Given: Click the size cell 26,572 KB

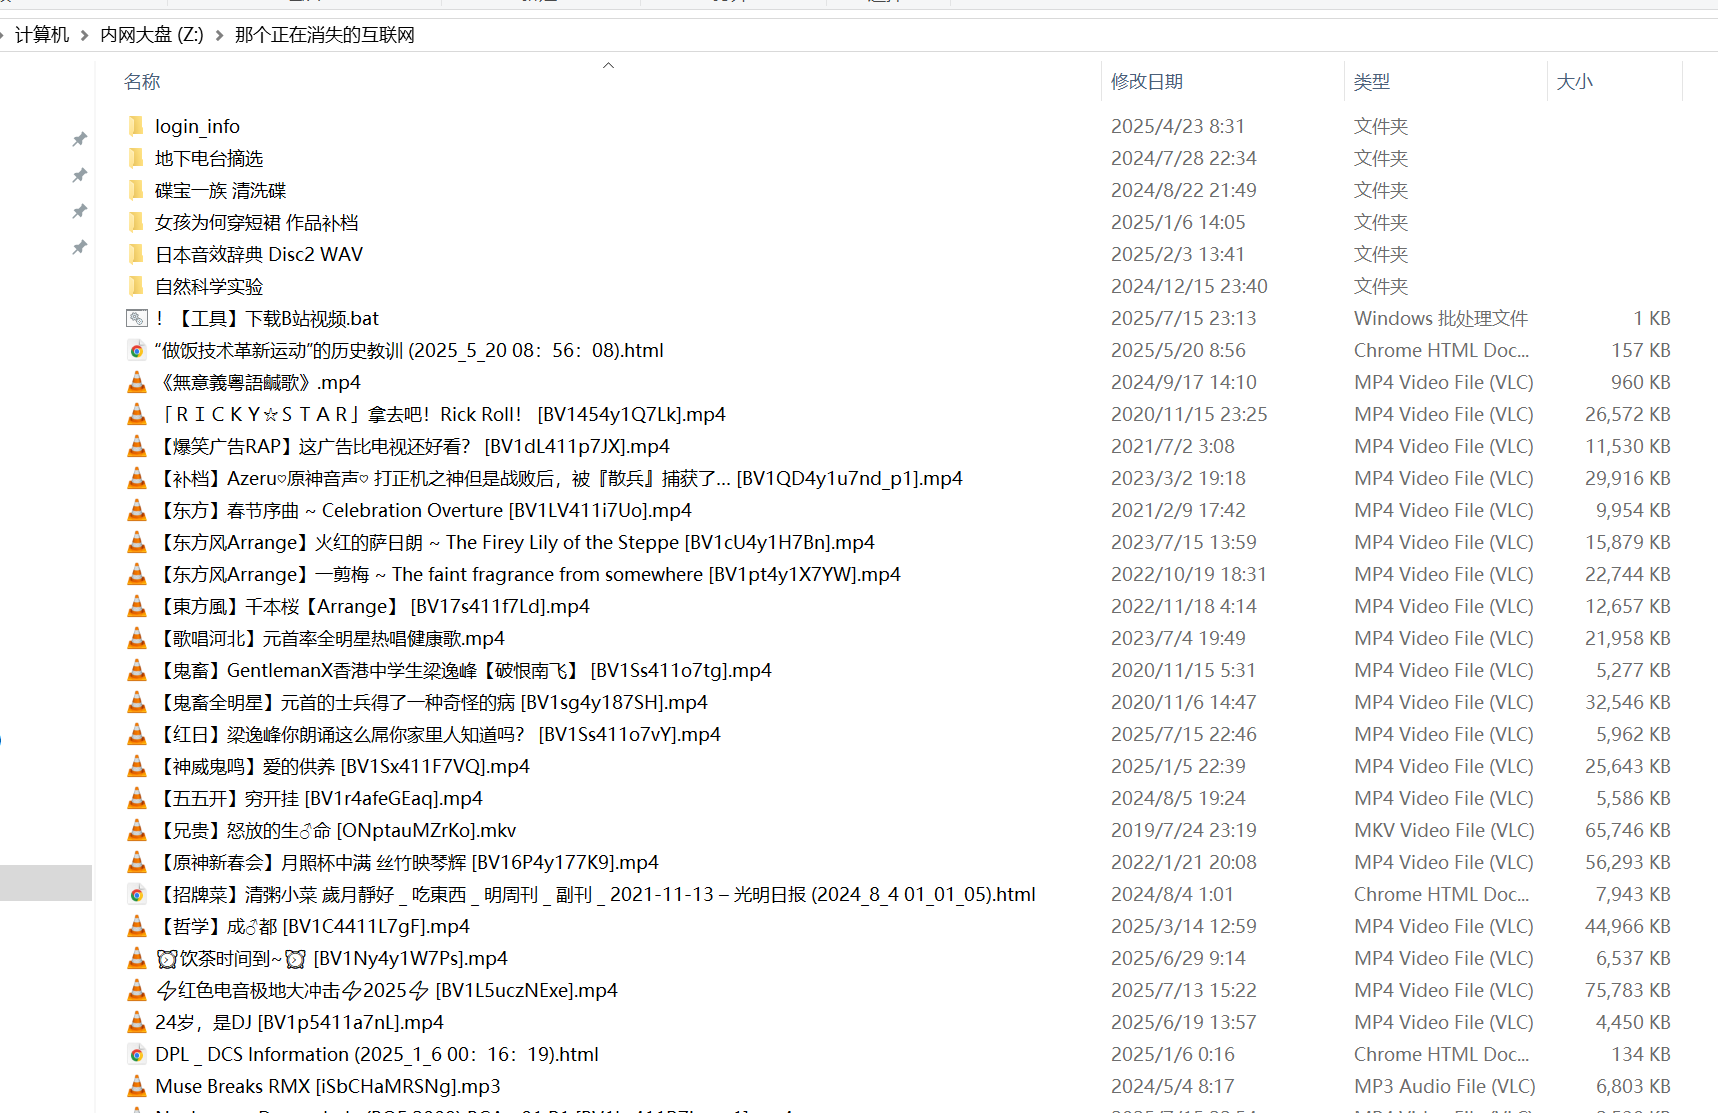Looking at the screenshot, I should click(x=1628, y=414).
